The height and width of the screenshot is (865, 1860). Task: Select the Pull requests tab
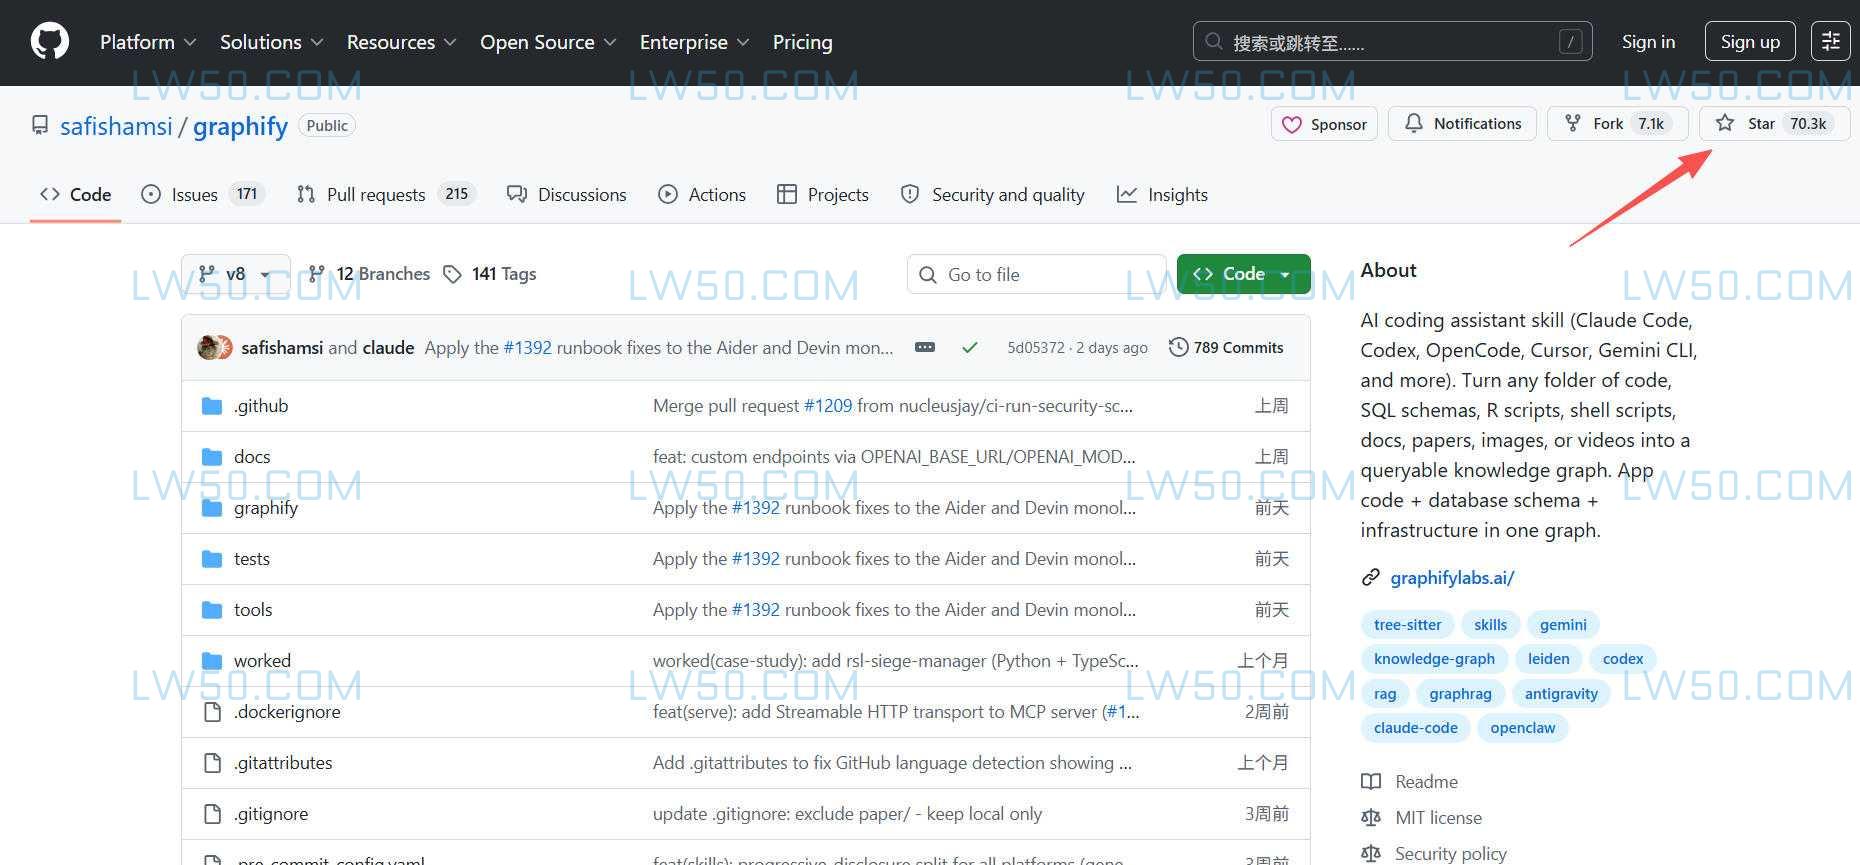click(x=386, y=195)
